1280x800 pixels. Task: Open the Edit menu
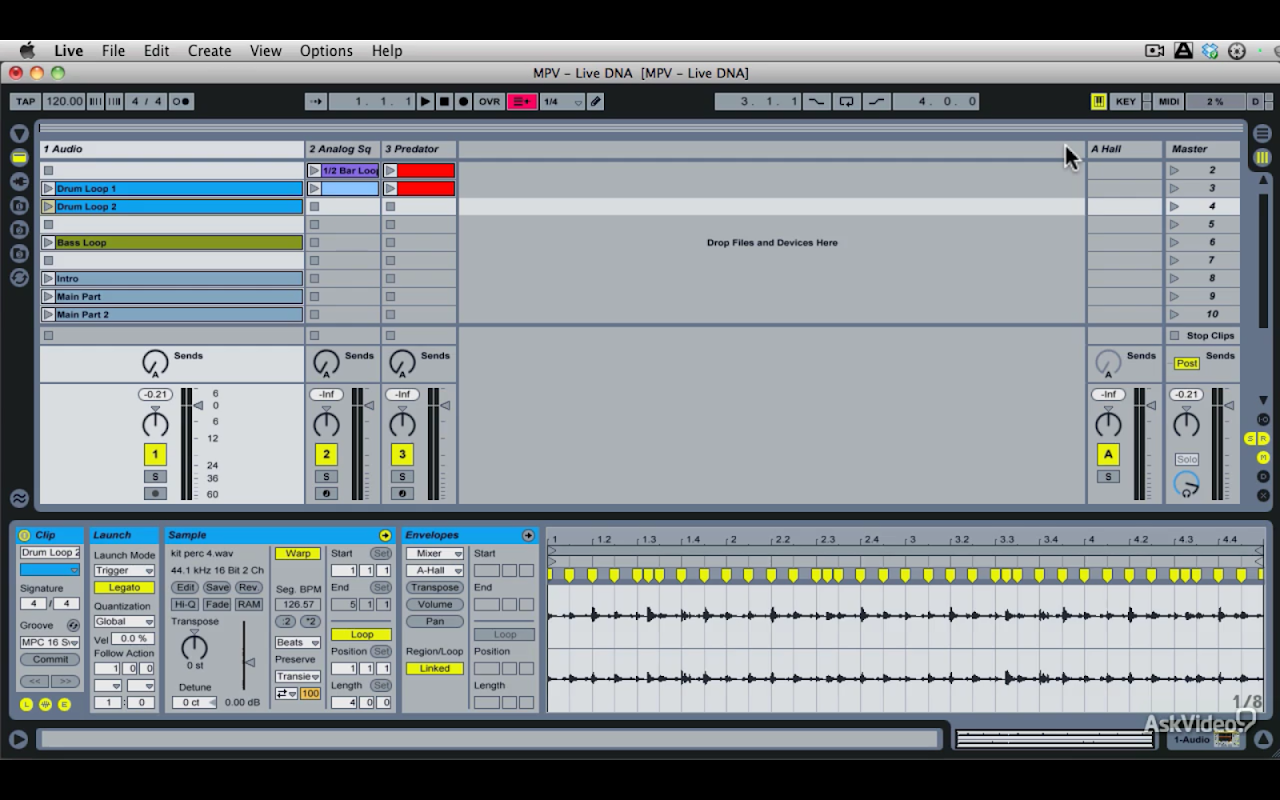(156, 51)
